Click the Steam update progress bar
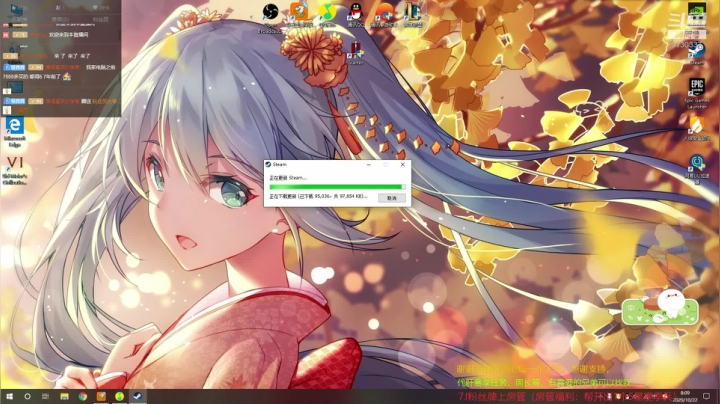 click(x=338, y=187)
